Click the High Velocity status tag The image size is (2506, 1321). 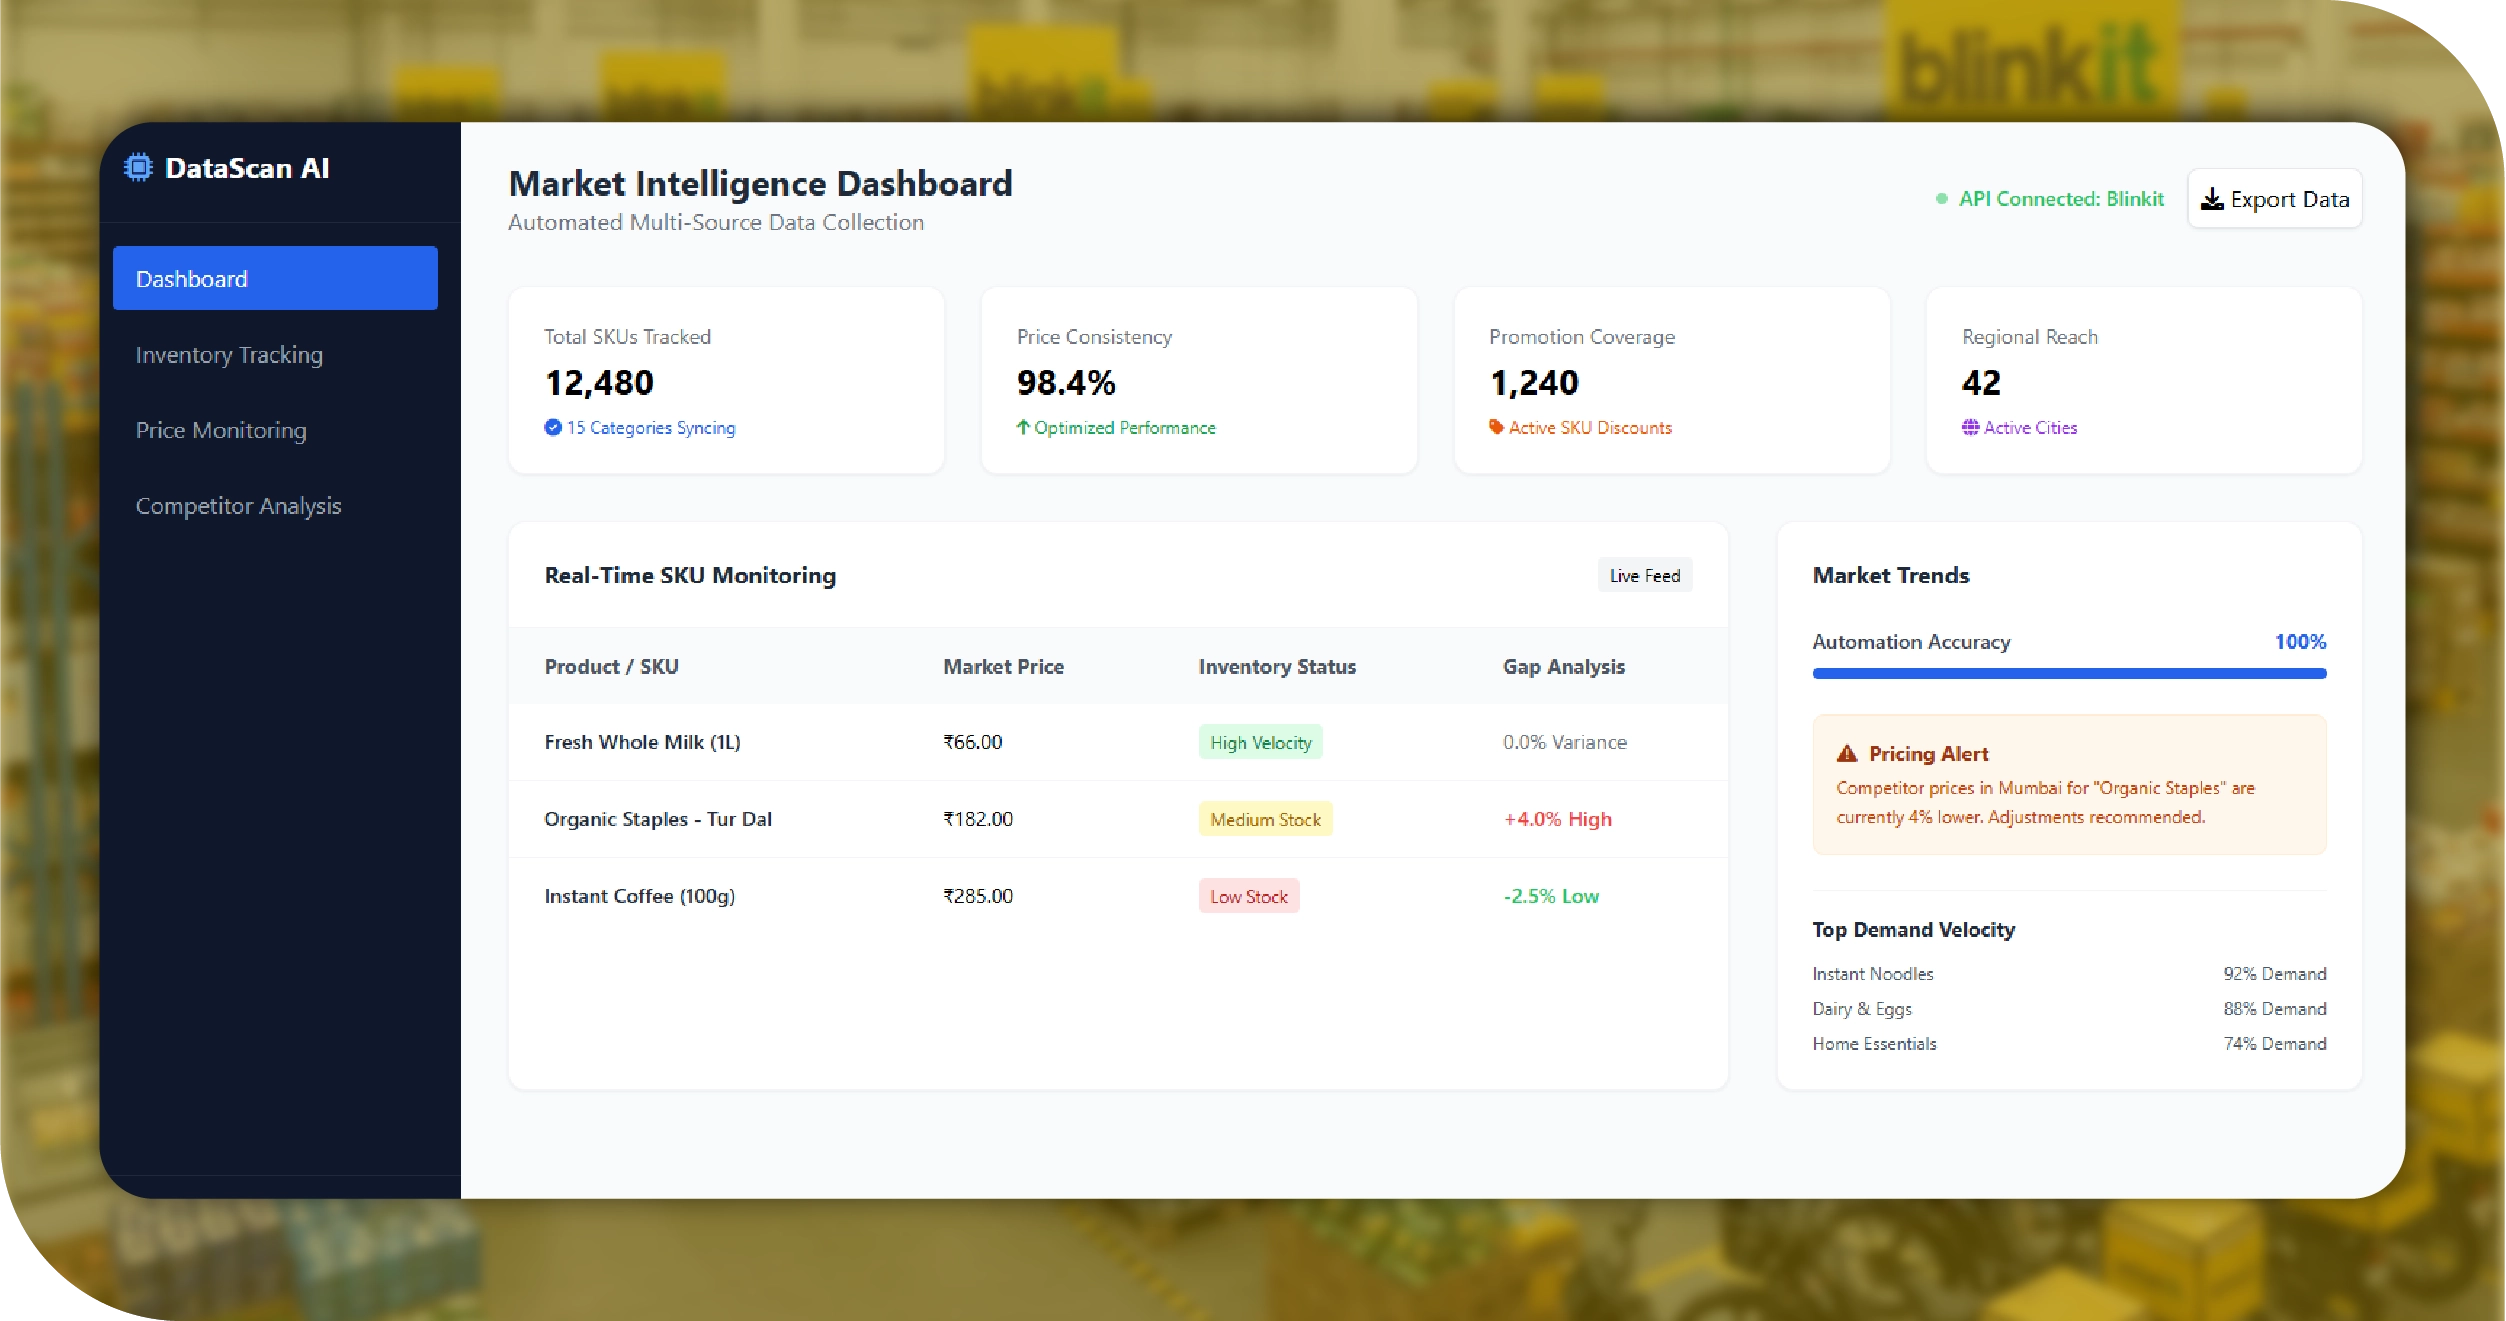coord(1259,743)
